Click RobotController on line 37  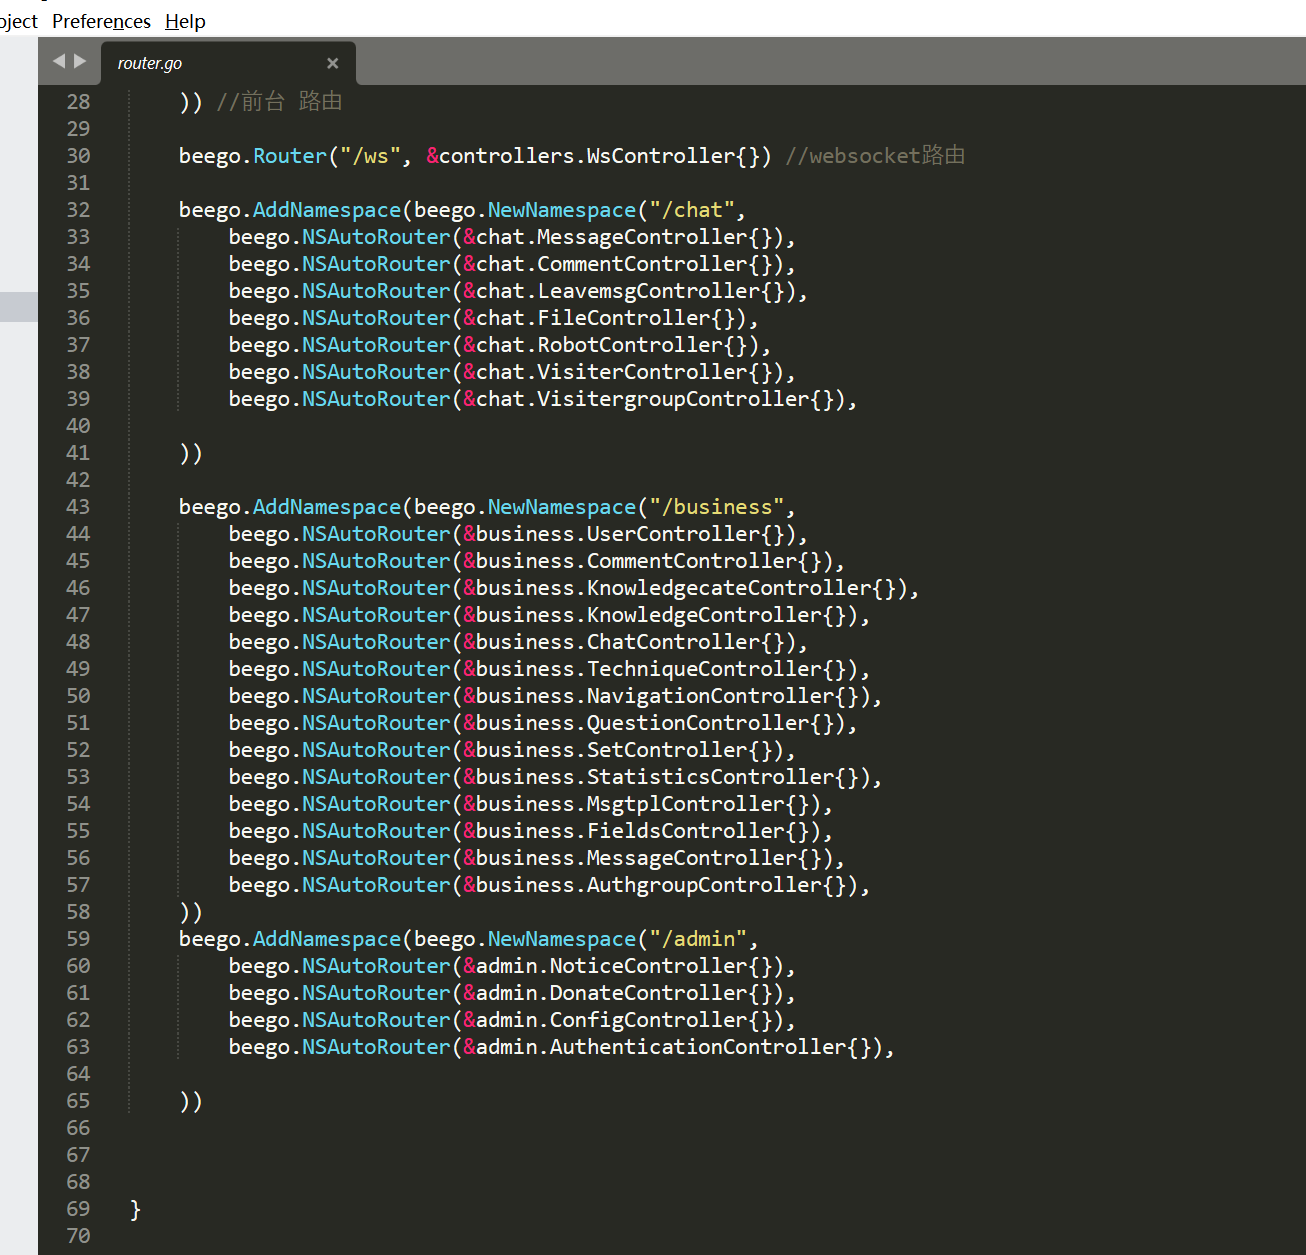click(x=629, y=345)
